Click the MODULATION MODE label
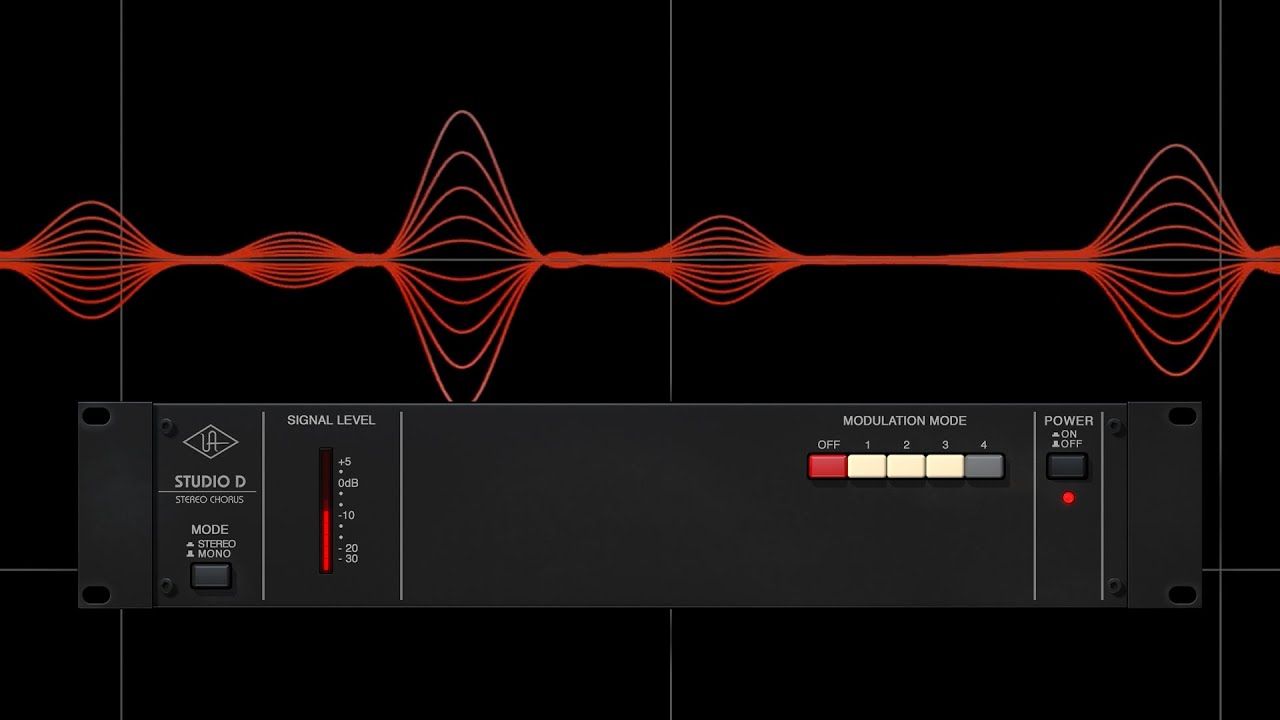The width and height of the screenshot is (1280, 720). tap(905, 421)
